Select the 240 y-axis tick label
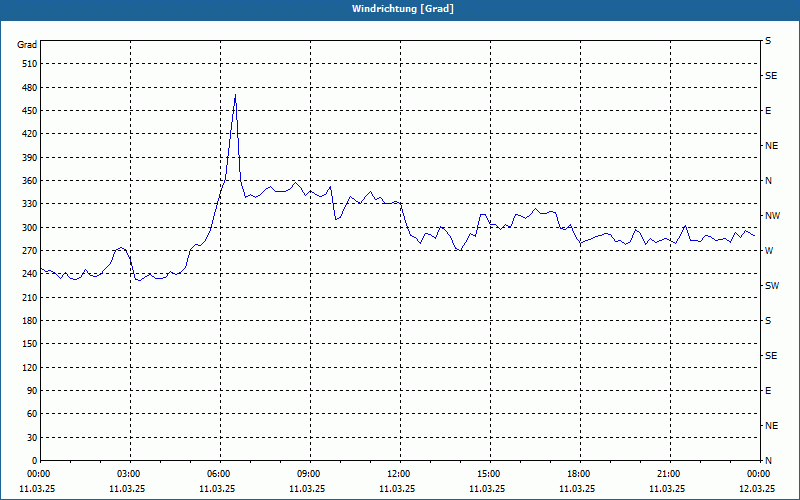The width and height of the screenshot is (800, 500). pos(30,274)
